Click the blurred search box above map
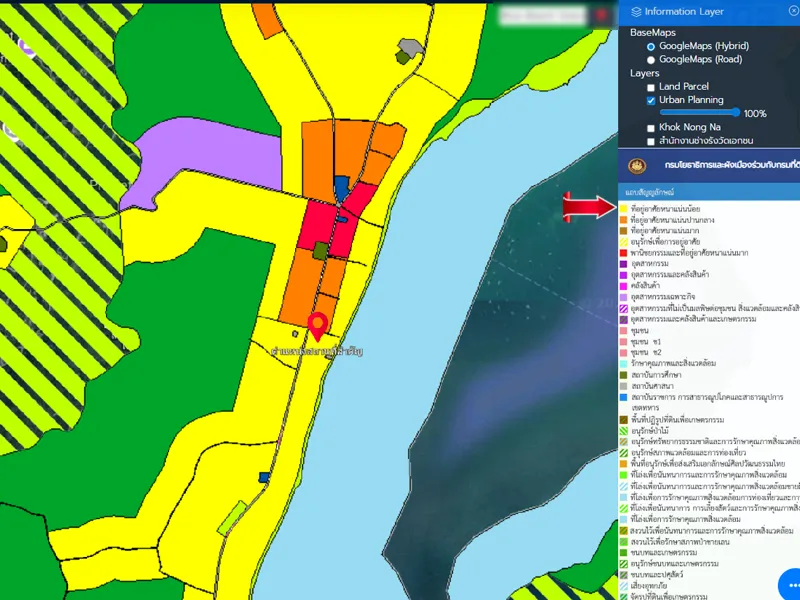Screen dimensions: 800x600 pyautogui.click(x=540, y=17)
